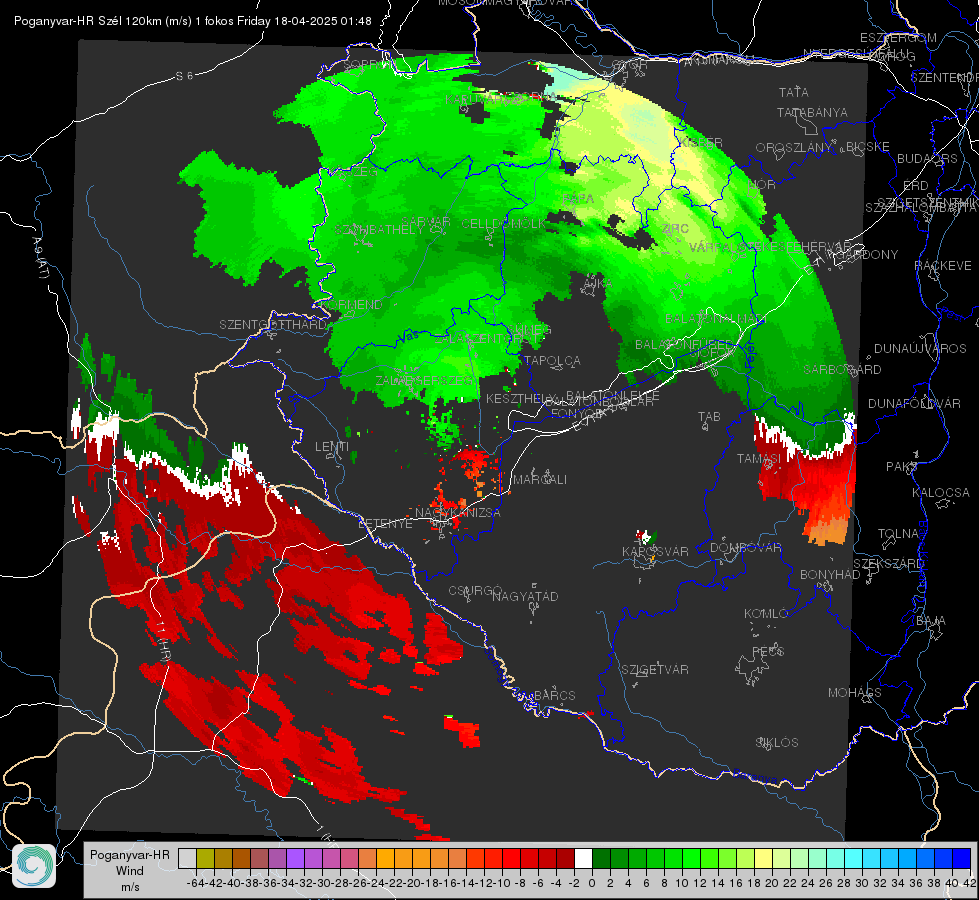Screen dimensions: 979x900
Task: Click the RACKEVE city label
Action: click(x=943, y=265)
